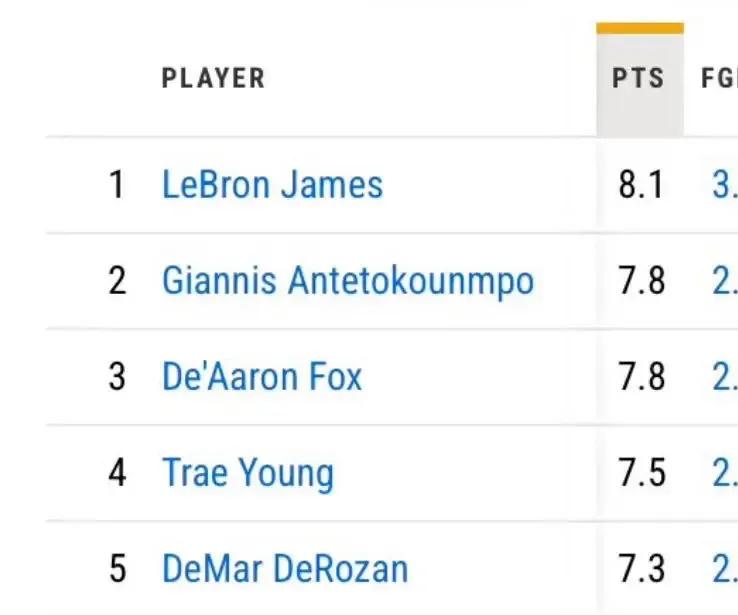
Task: Open Giannis Antetokounmpo player link
Action: pyautogui.click(x=348, y=281)
